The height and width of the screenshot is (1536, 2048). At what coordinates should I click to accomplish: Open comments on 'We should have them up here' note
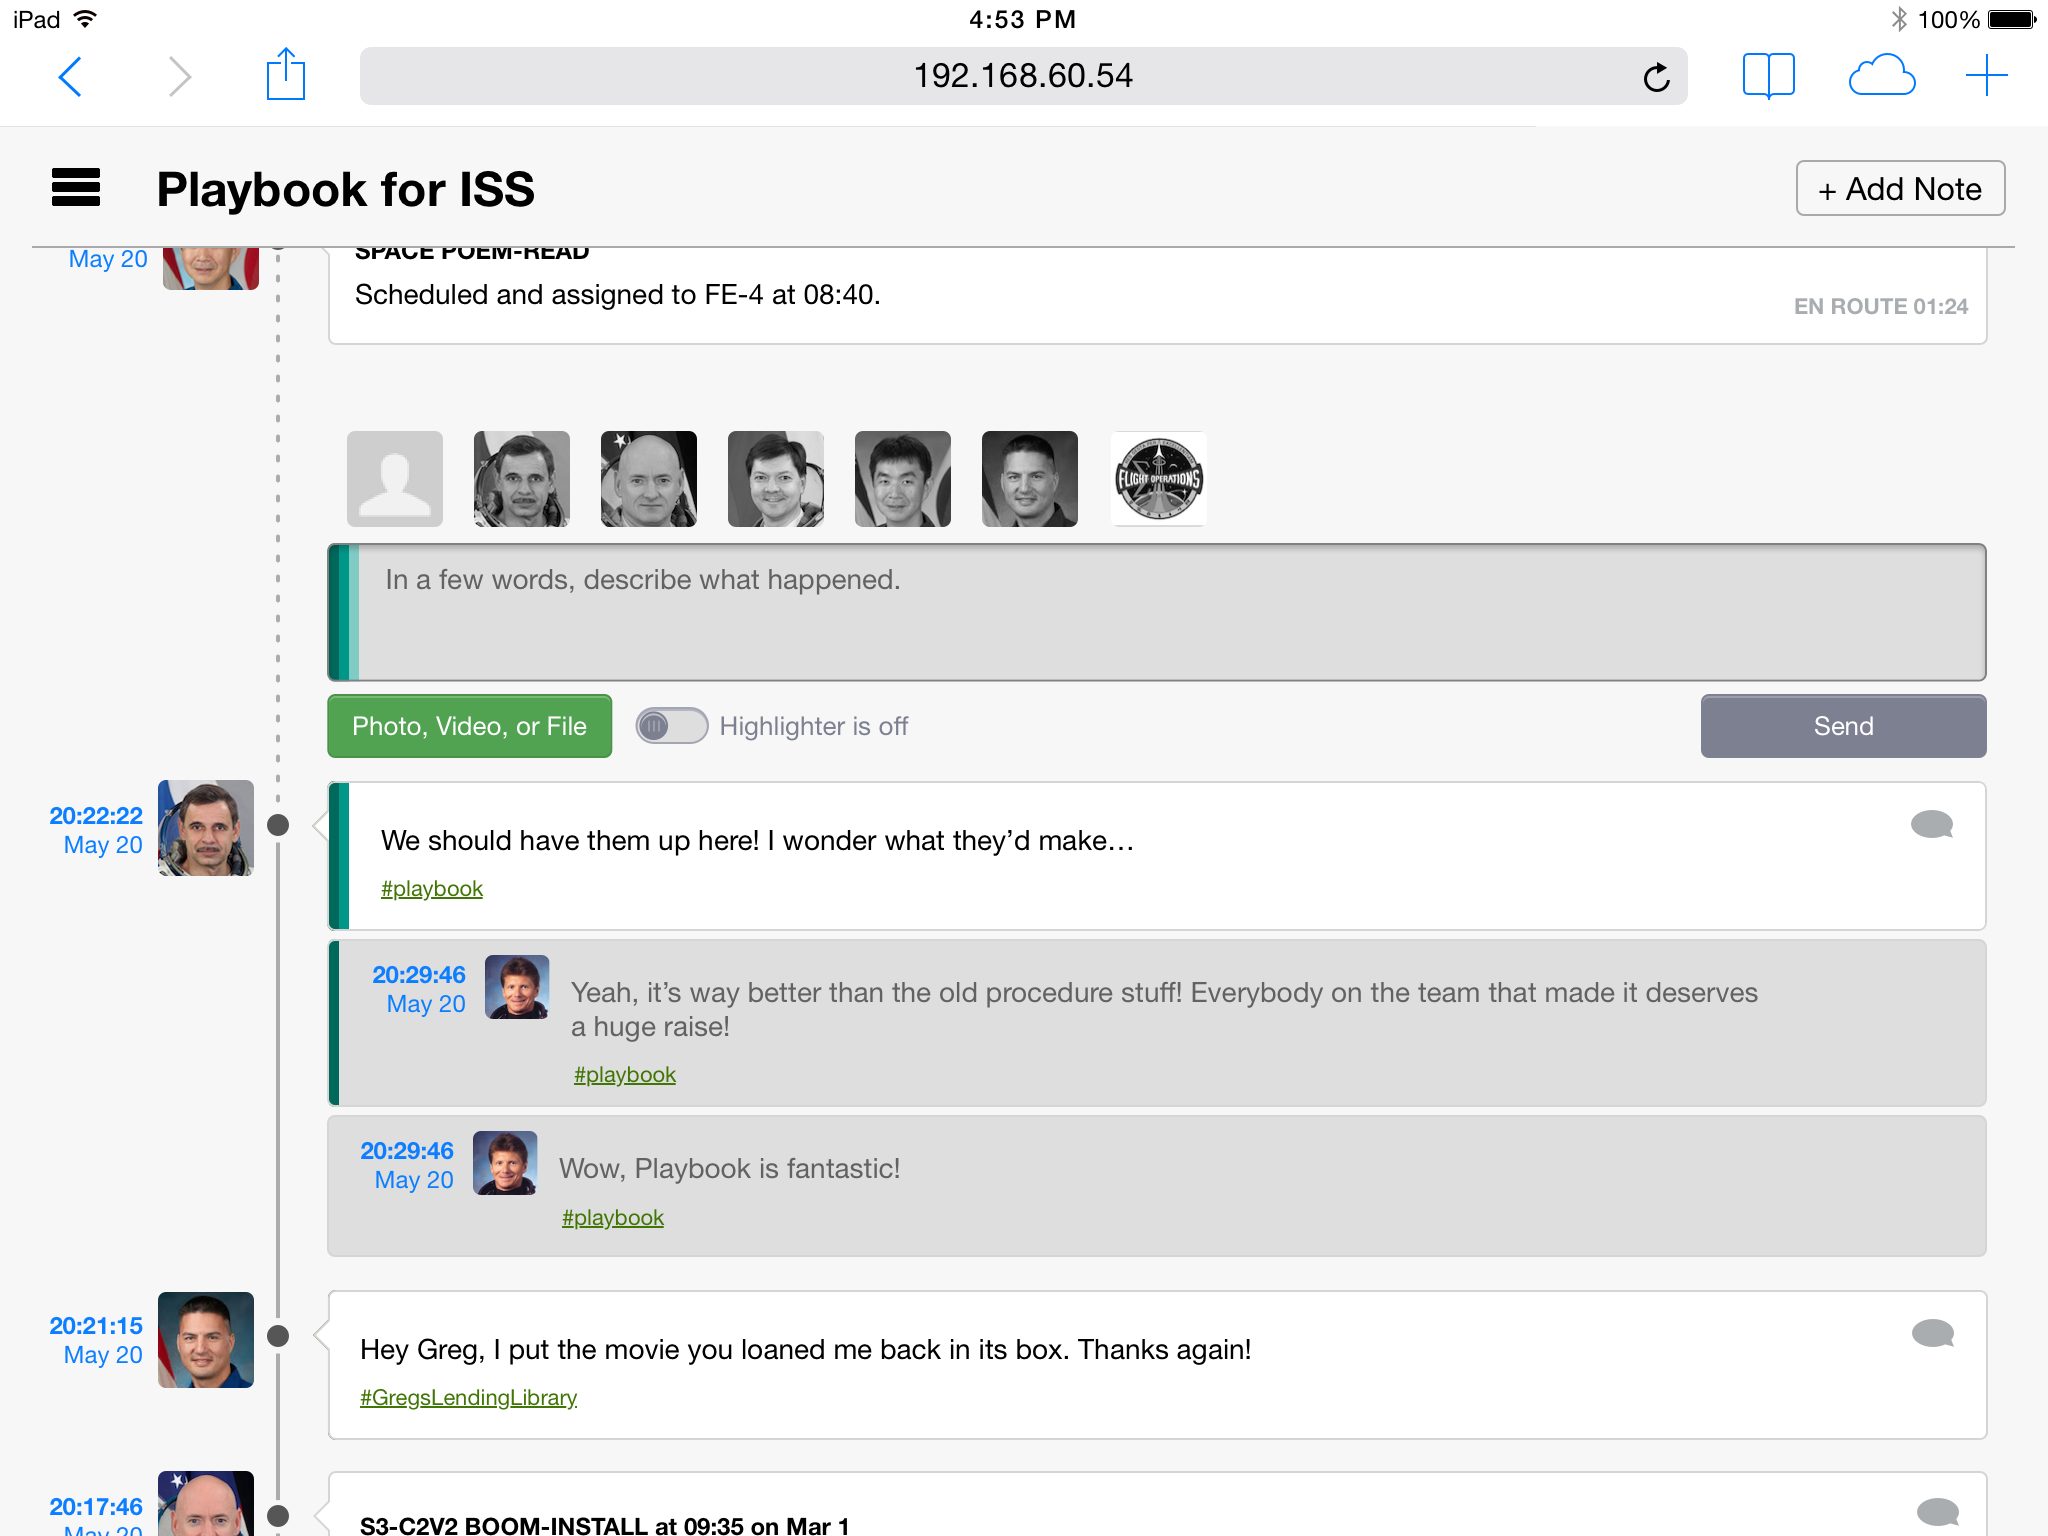[1932, 824]
